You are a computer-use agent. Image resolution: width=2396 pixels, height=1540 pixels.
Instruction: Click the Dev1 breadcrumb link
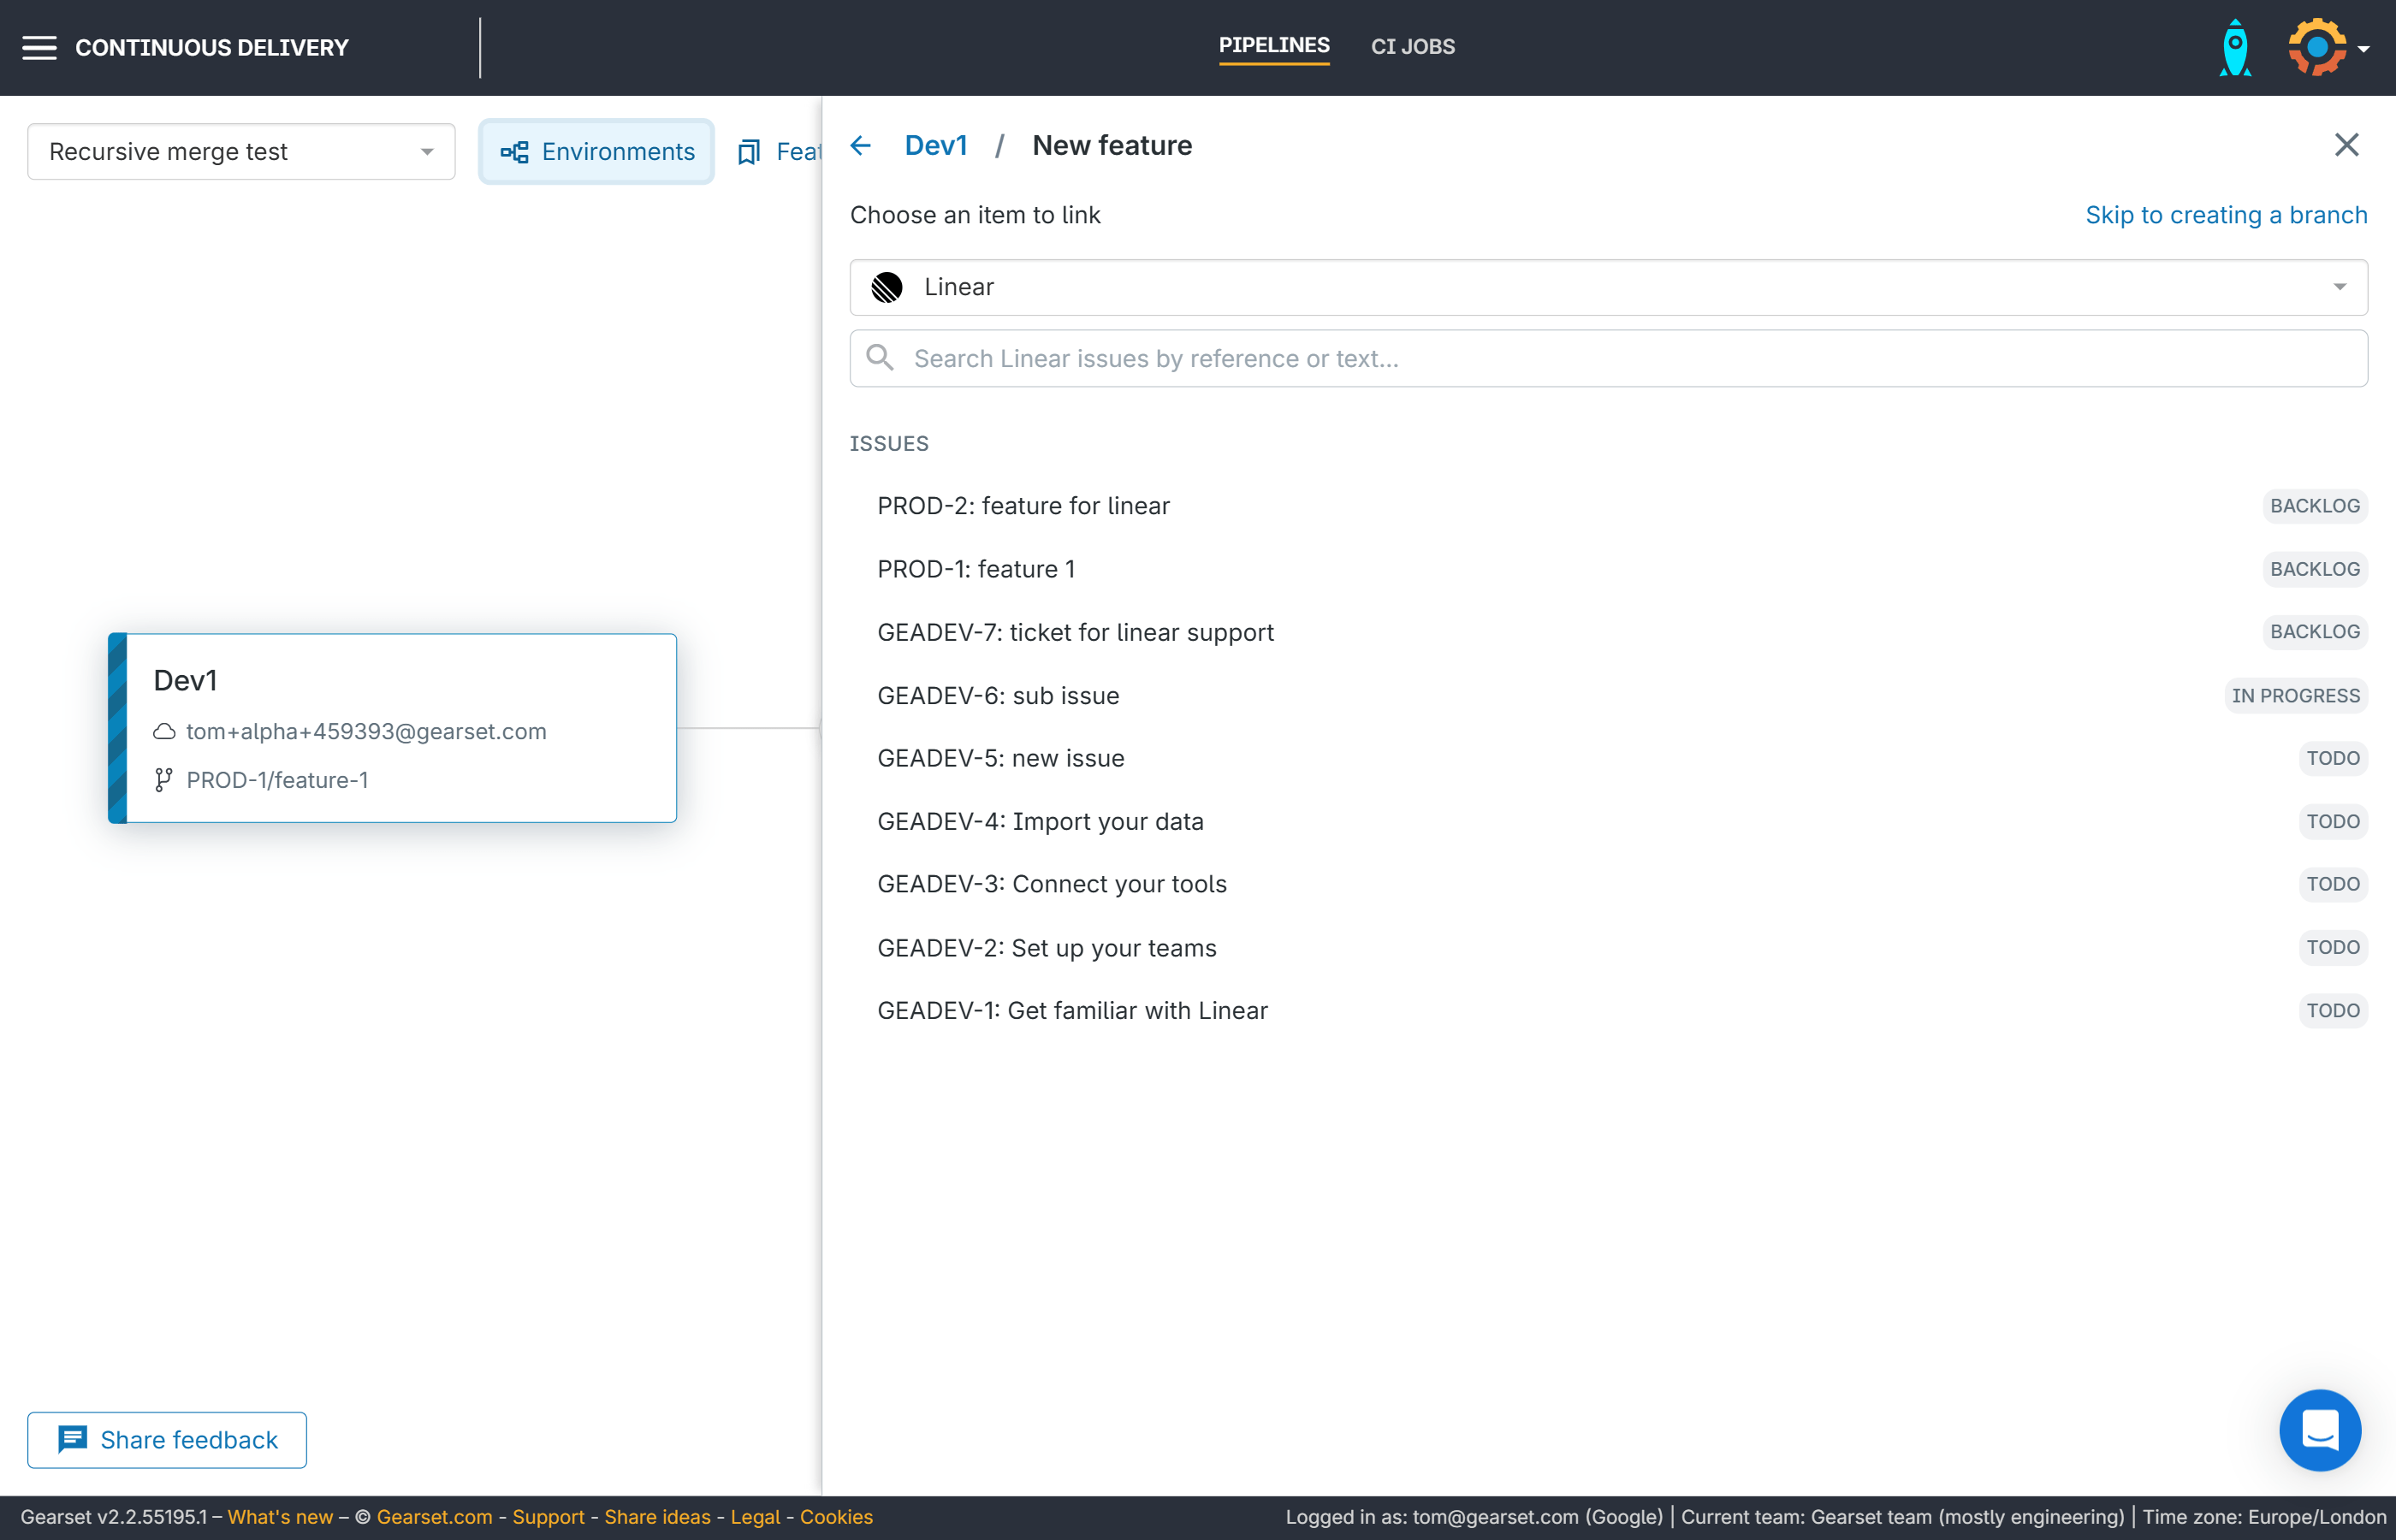click(x=935, y=145)
